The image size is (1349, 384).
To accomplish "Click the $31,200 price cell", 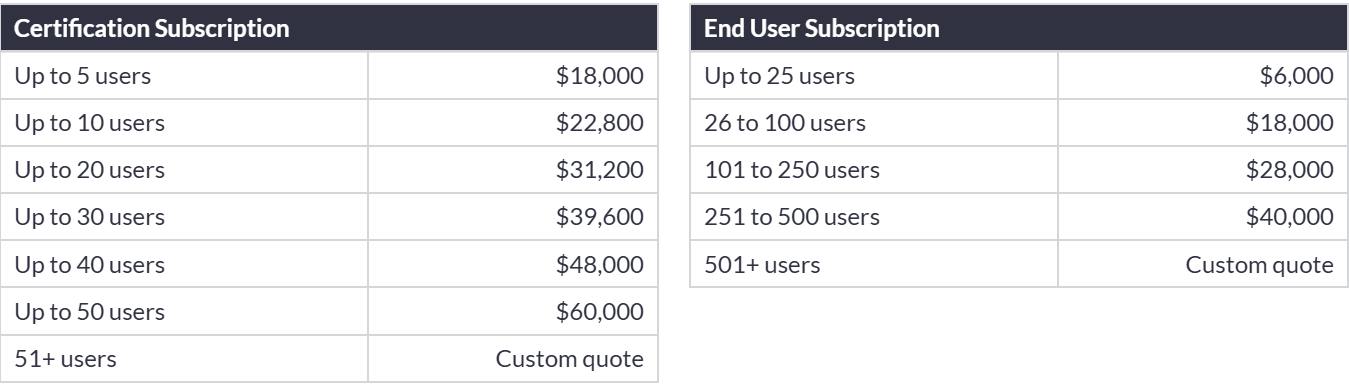I will 513,170.
